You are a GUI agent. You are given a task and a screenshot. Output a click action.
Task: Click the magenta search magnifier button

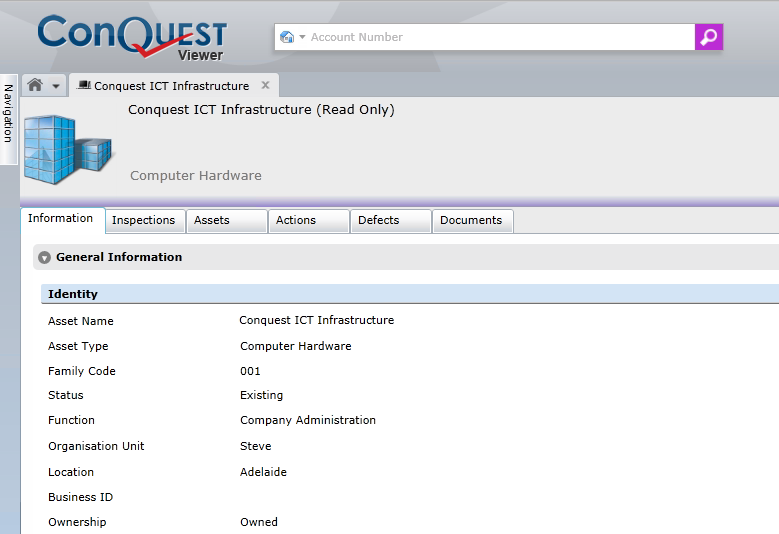(x=708, y=37)
